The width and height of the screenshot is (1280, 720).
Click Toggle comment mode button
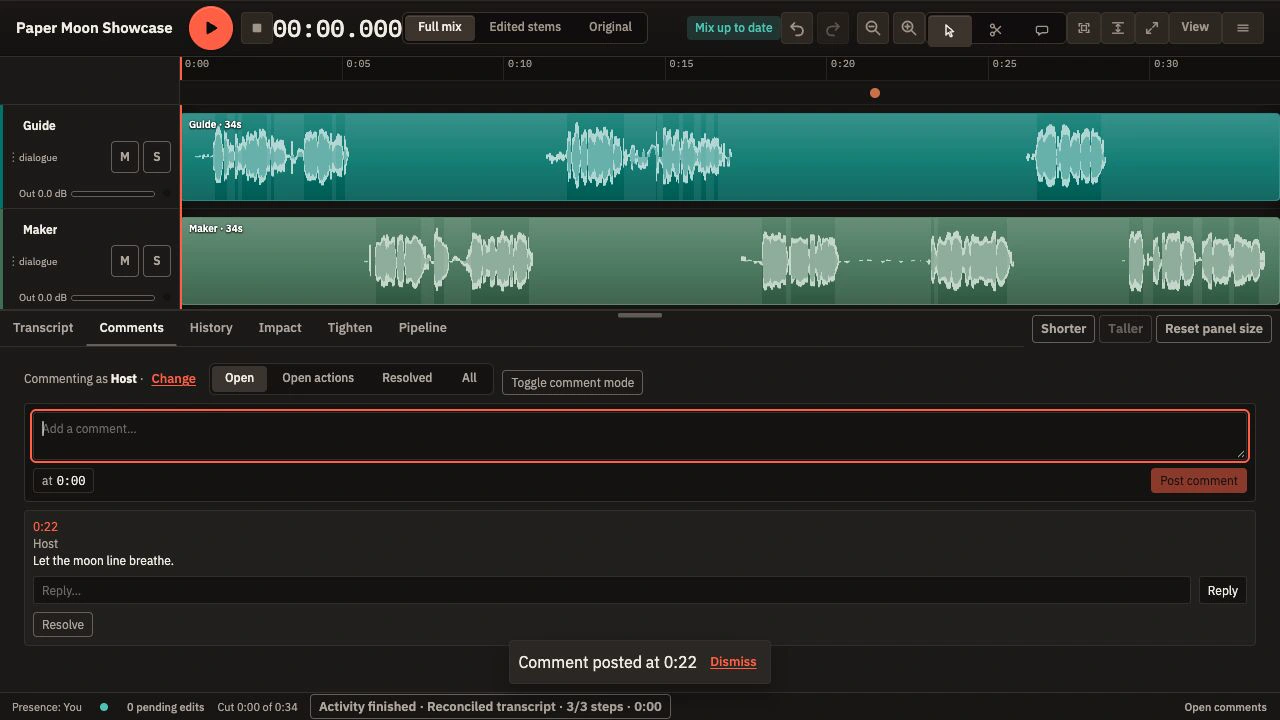point(572,383)
